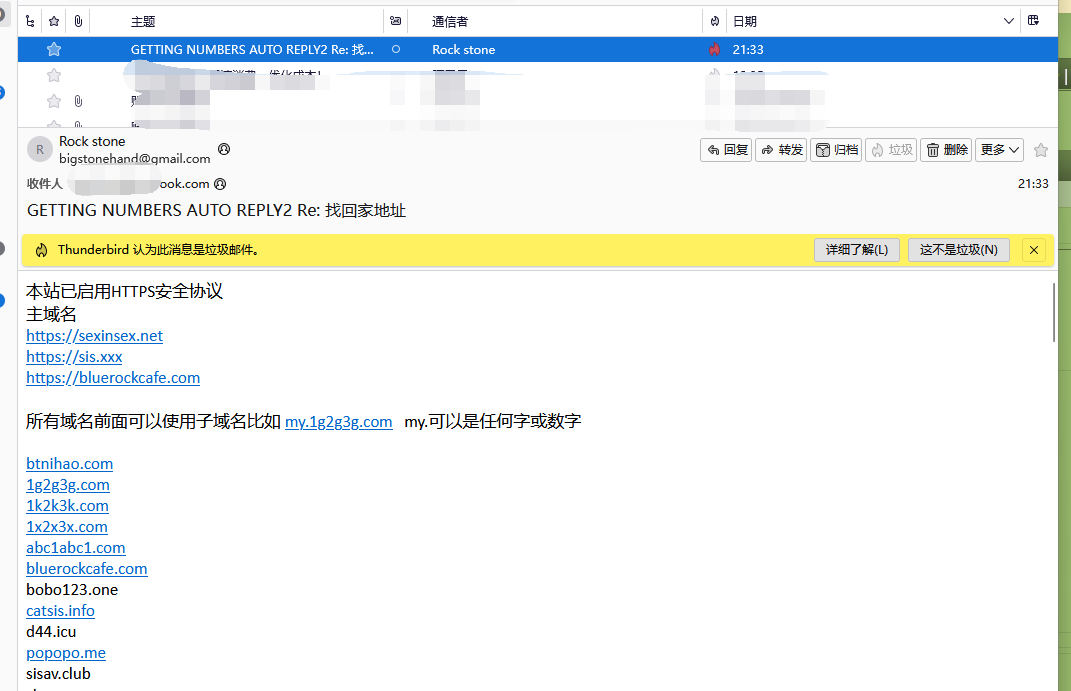Open the popopo.me link
Viewport: 1071px width, 691px height.
(x=66, y=653)
